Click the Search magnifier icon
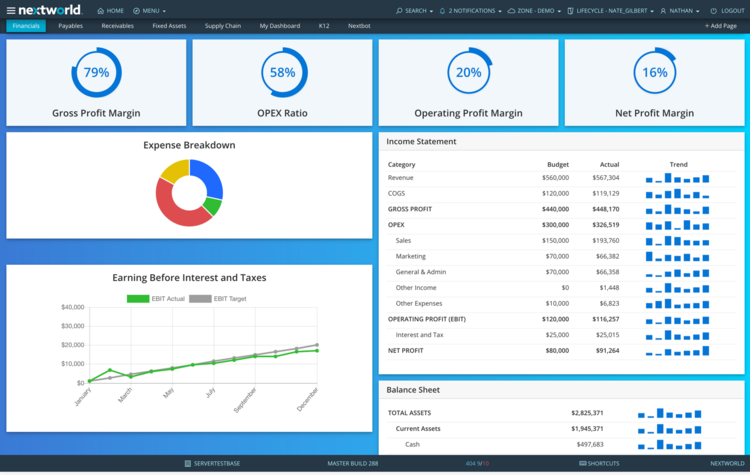This screenshot has width=750, height=475. tap(398, 11)
